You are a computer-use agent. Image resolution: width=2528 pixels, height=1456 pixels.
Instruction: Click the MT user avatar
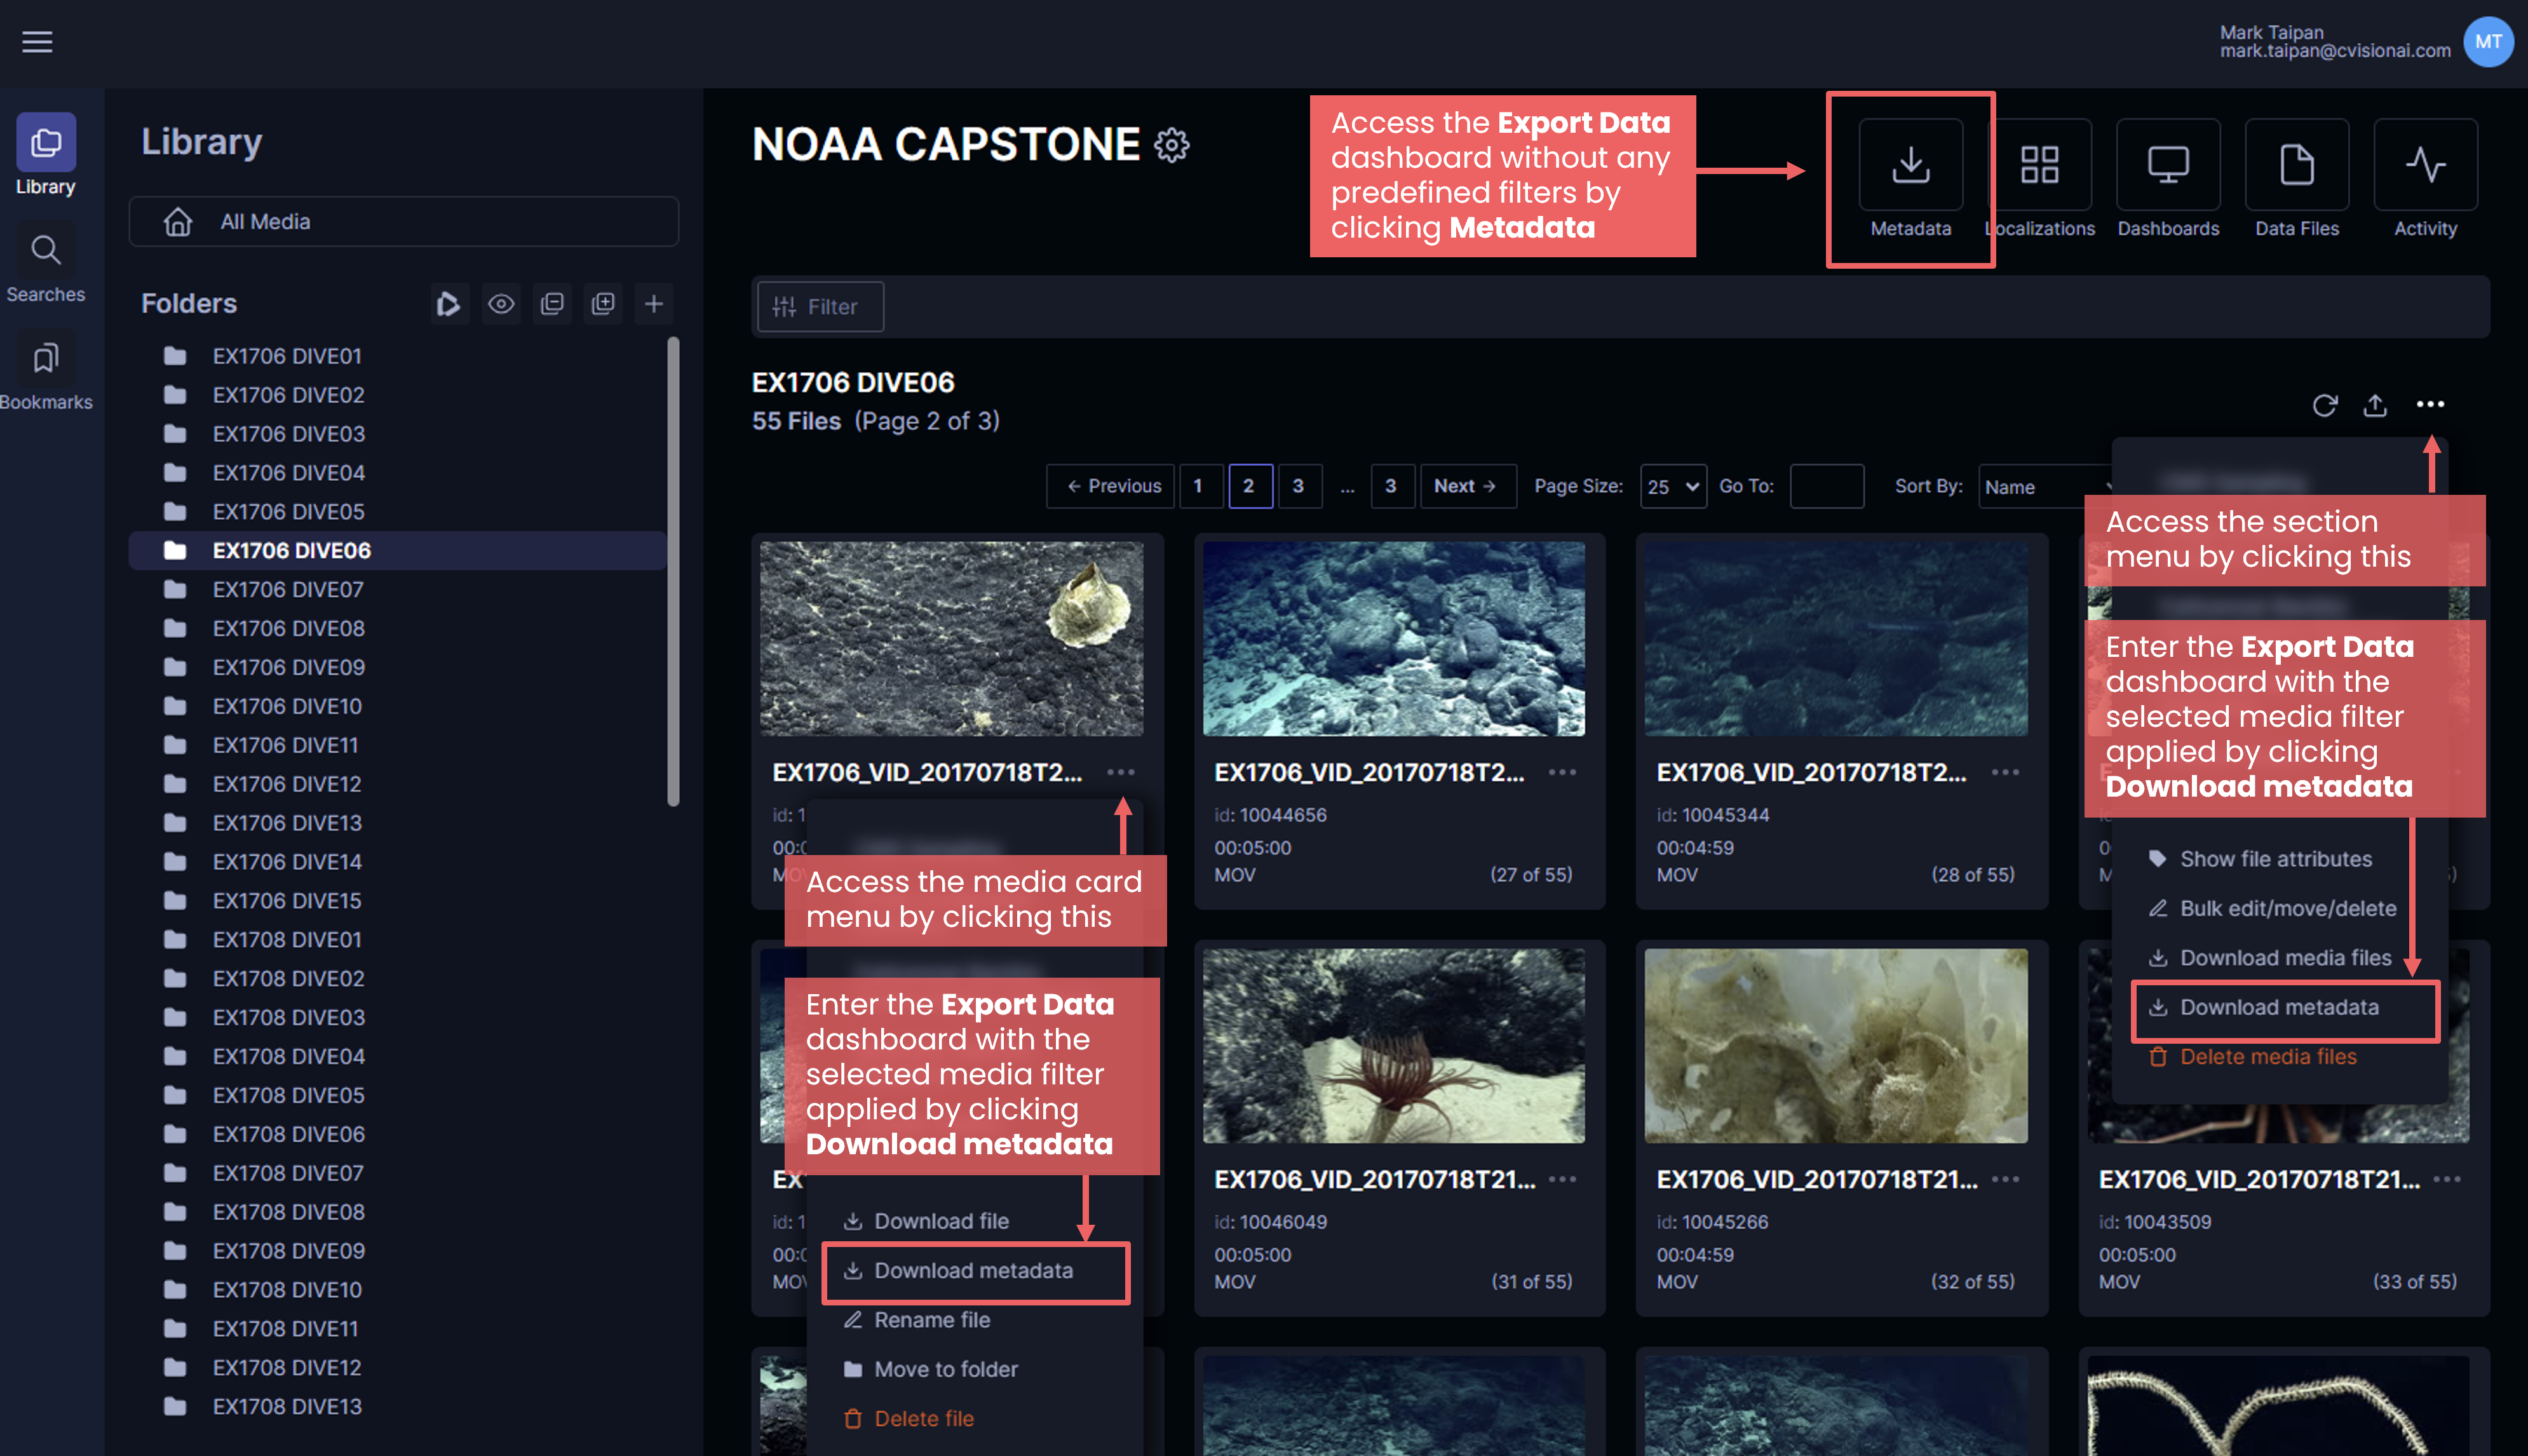coord(2488,42)
